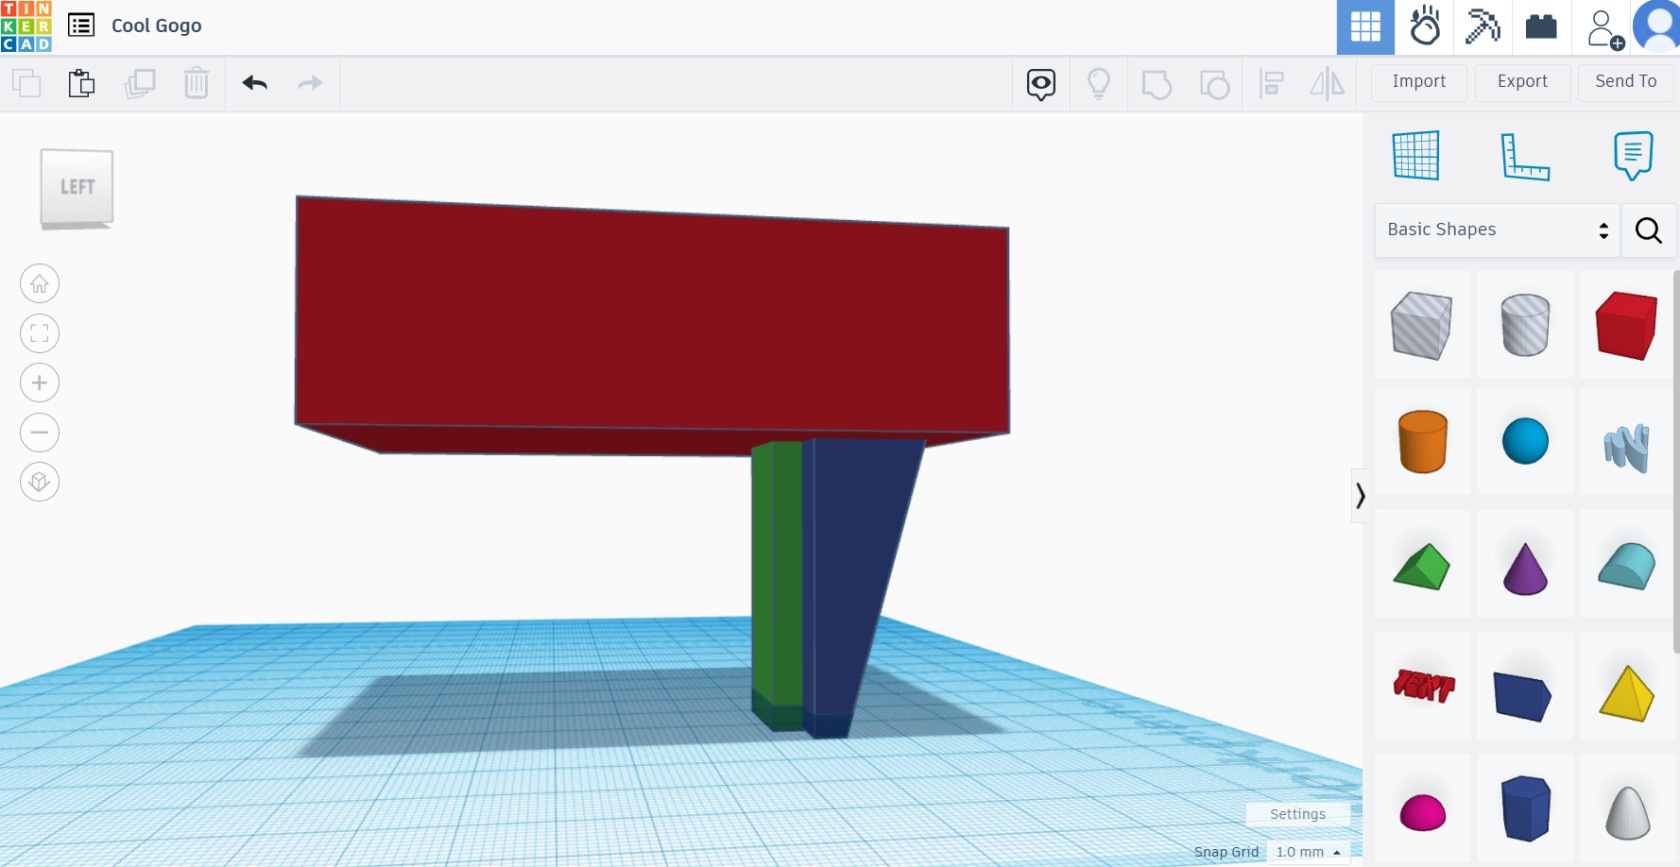The height and width of the screenshot is (867, 1680).
Task: Switch to 3D design grid view
Action: tap(1365, 27)
